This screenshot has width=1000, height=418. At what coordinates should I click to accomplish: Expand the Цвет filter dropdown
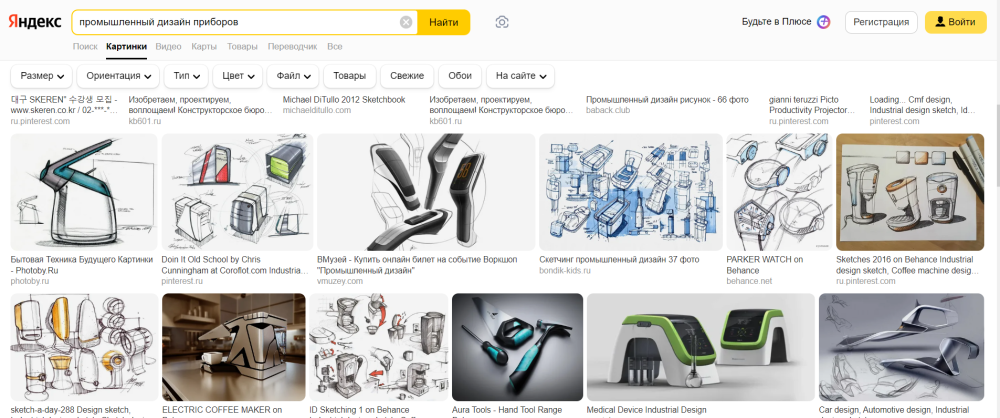pos(238,76)
